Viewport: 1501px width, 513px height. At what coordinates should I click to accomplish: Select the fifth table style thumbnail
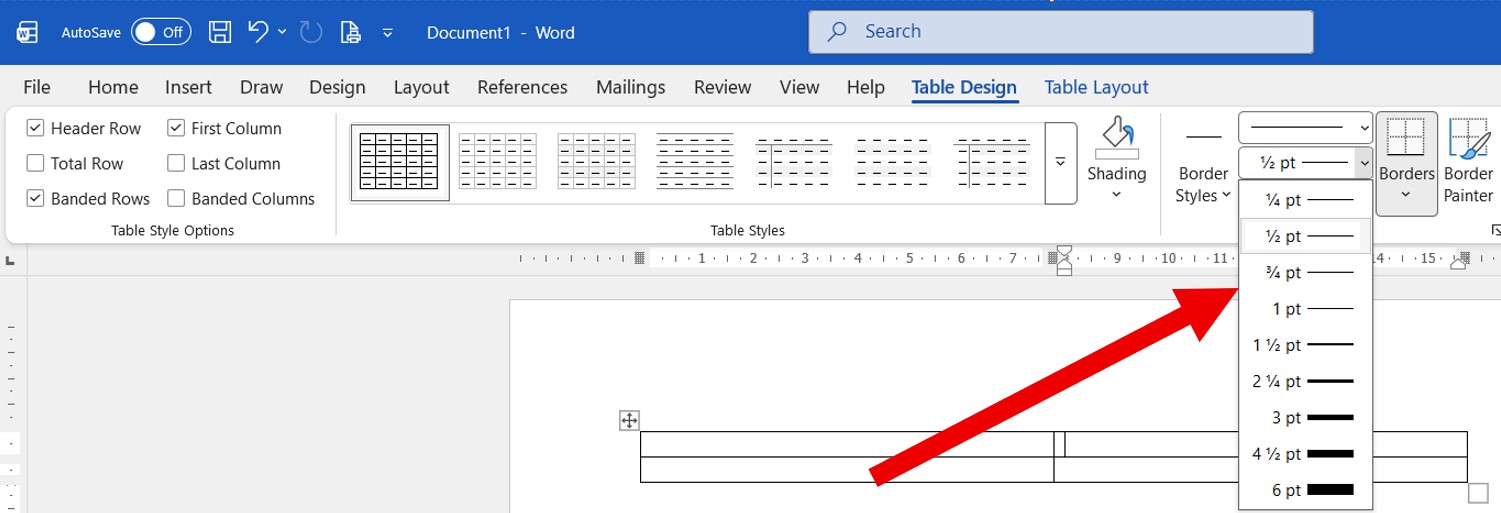click(x=794, y=162)
